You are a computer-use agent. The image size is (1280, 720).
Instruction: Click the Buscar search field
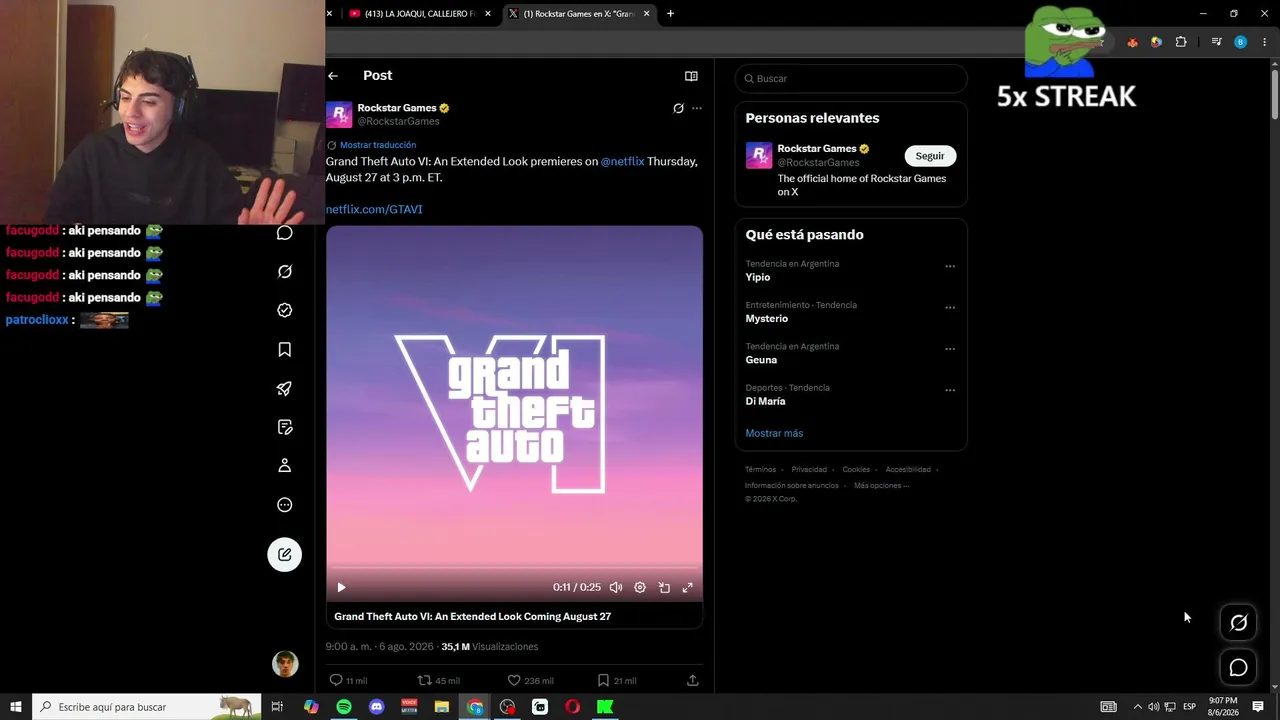point(851,78)
